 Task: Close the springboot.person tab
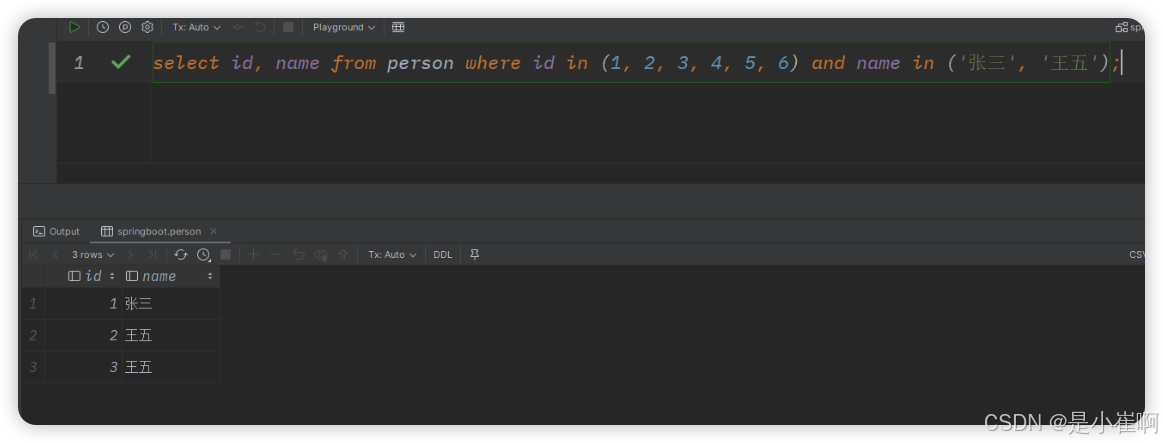coord(214,232)
